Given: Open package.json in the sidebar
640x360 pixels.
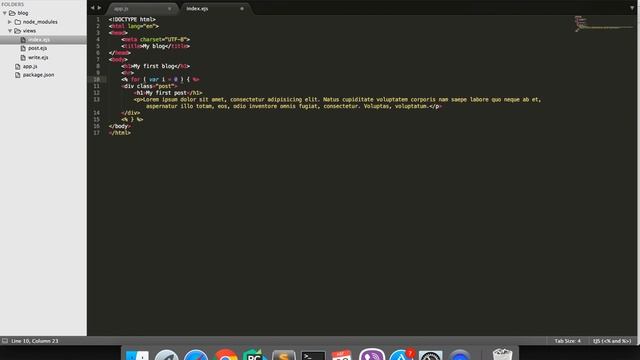Looking at the screenshot, I should [38, 75].
